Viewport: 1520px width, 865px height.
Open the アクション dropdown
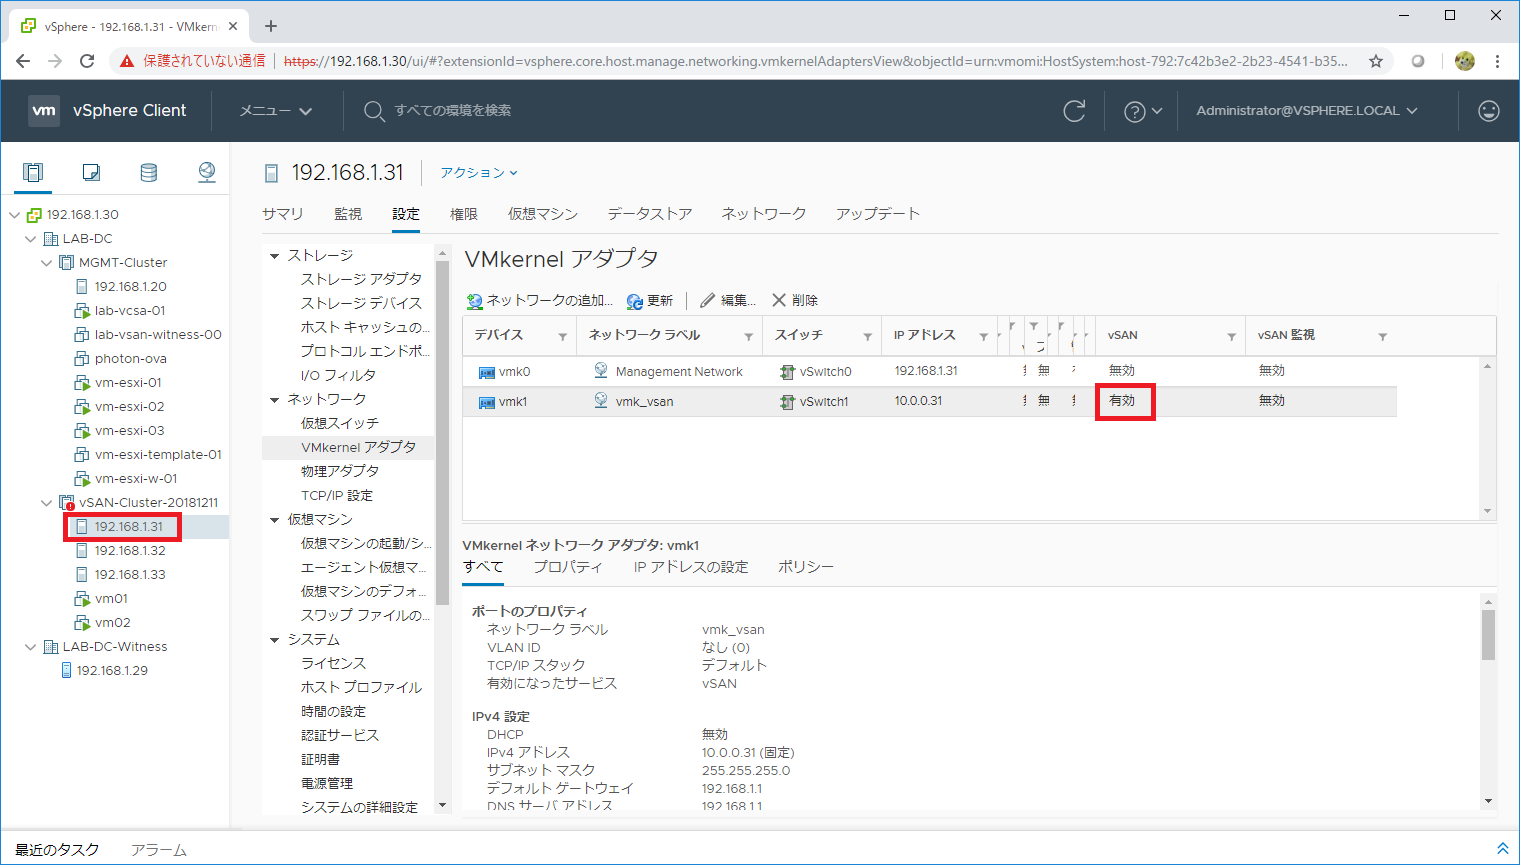point(479,173)
